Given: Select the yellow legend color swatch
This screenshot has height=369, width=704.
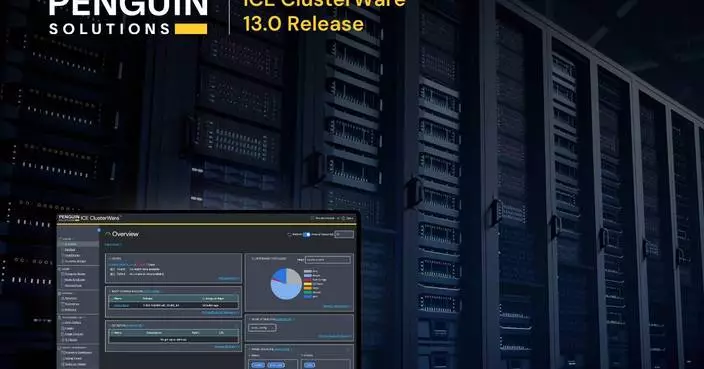Looking at the screenshot, I should point(308,284).
